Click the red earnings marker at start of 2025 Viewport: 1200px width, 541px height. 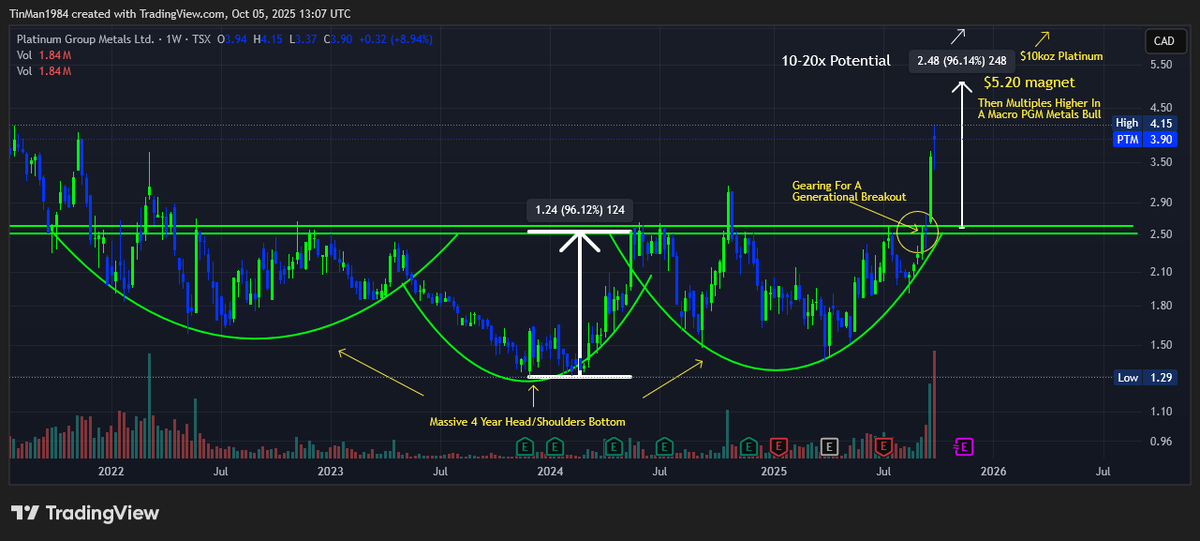tap(778, 446)
